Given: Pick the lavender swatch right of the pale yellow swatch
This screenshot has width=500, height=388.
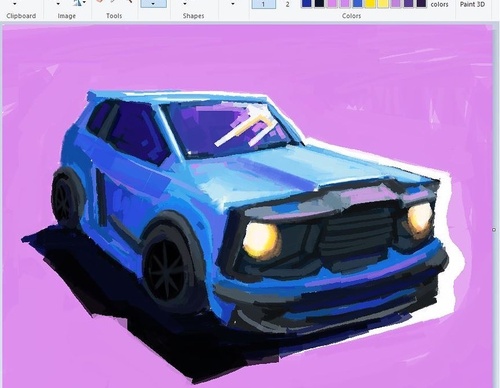Looking at the screenshot, I should click(x=395, y=3).
